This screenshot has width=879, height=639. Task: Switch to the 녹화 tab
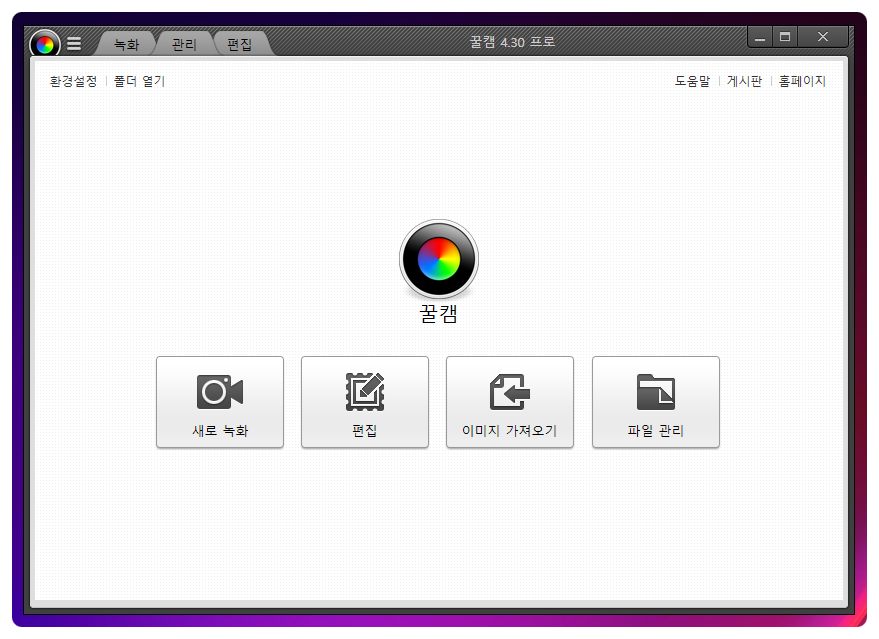(x=126, y=44)
